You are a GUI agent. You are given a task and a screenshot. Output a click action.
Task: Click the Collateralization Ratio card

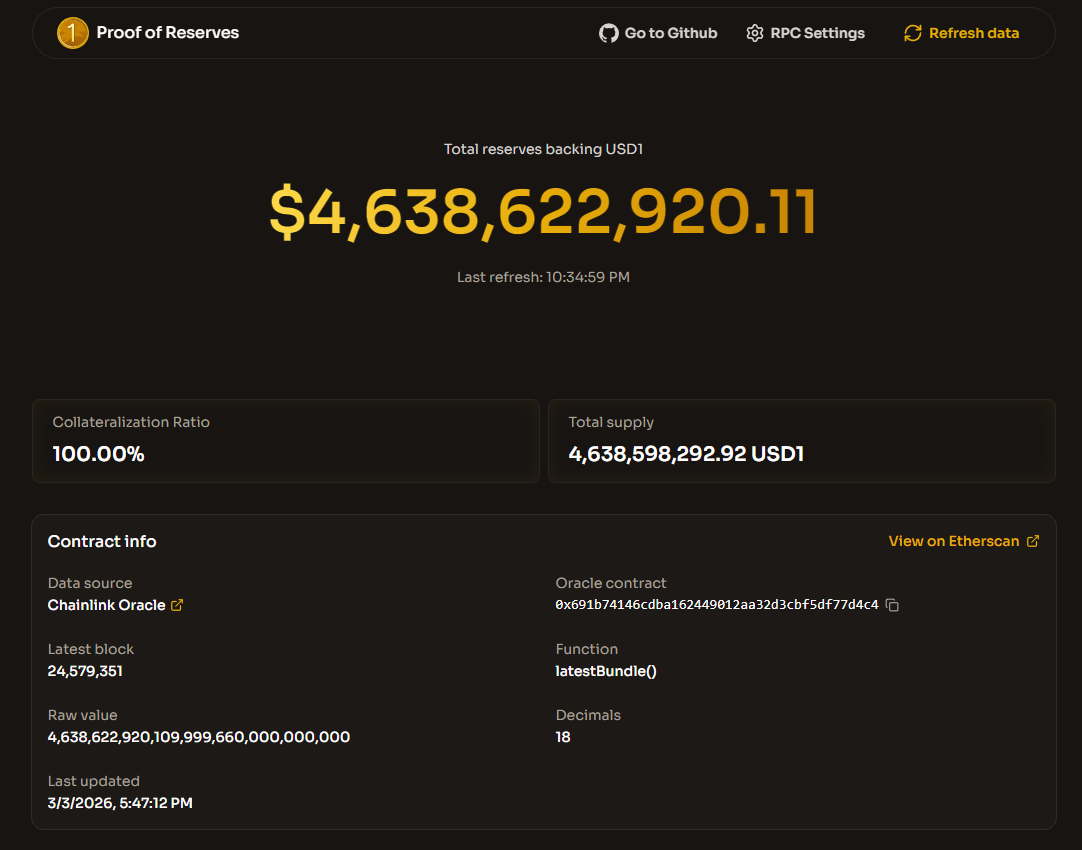click(285, 441)
